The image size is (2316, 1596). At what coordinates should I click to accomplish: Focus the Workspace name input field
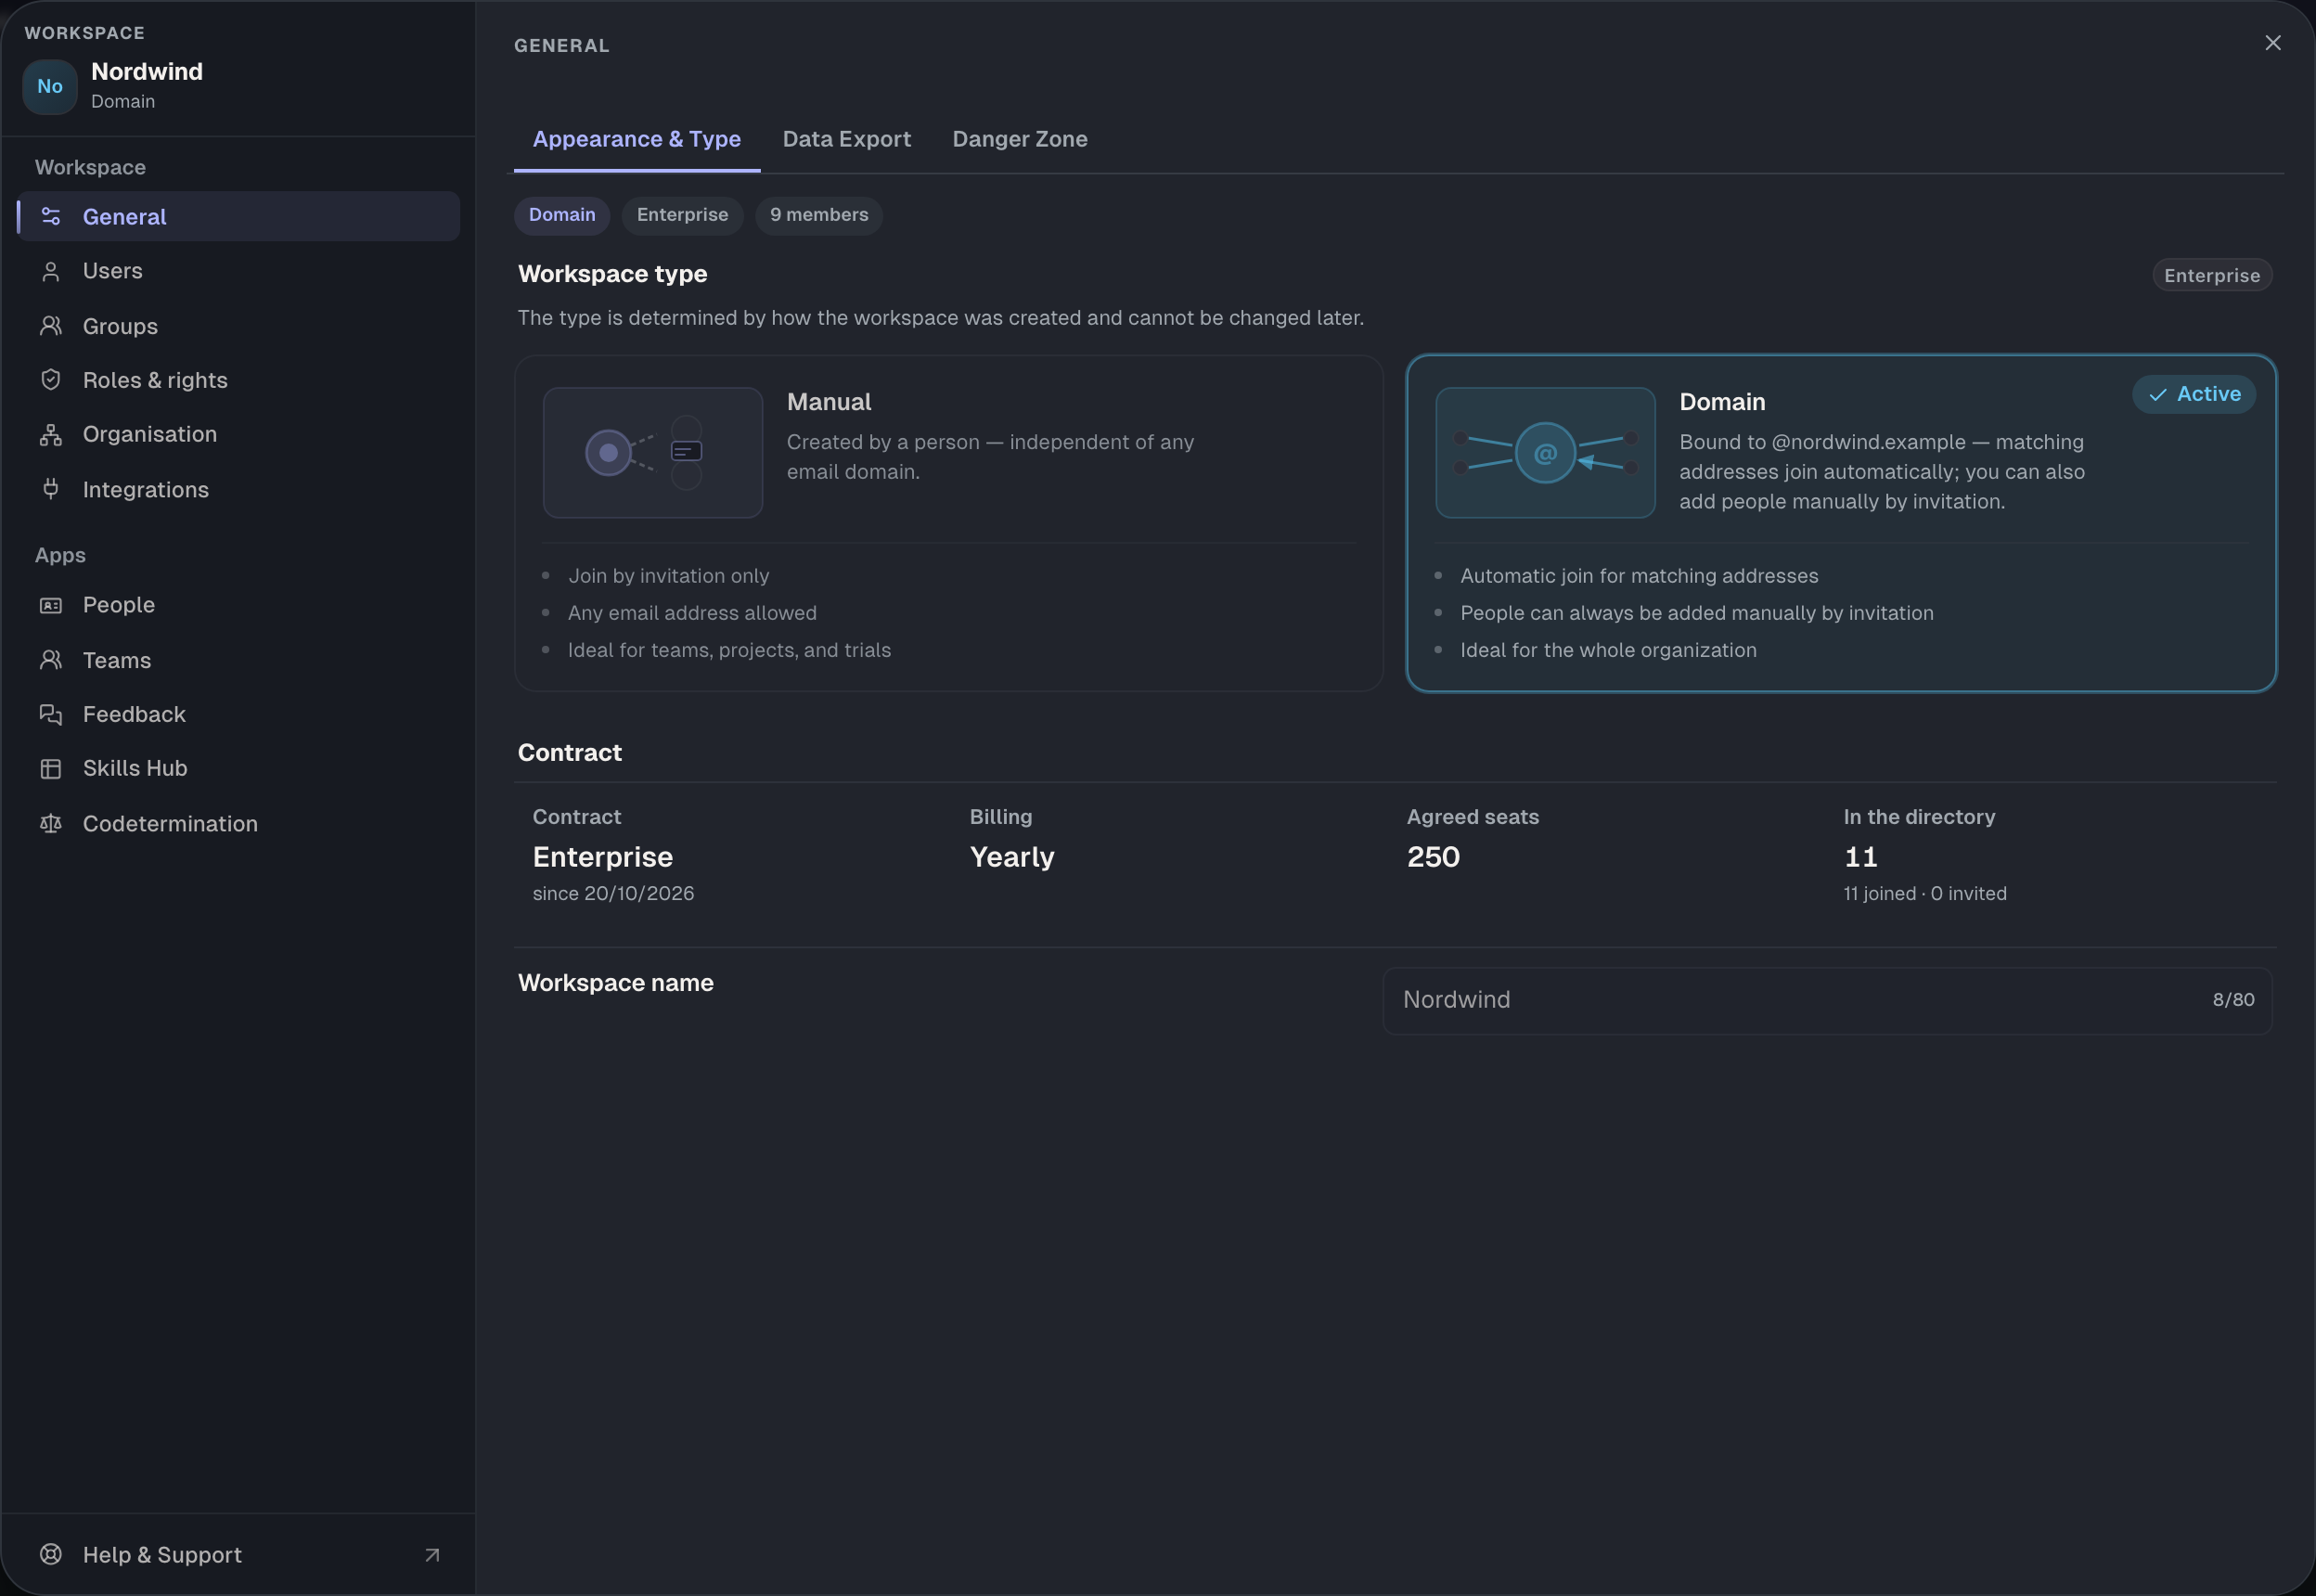click(1827, 1000)
